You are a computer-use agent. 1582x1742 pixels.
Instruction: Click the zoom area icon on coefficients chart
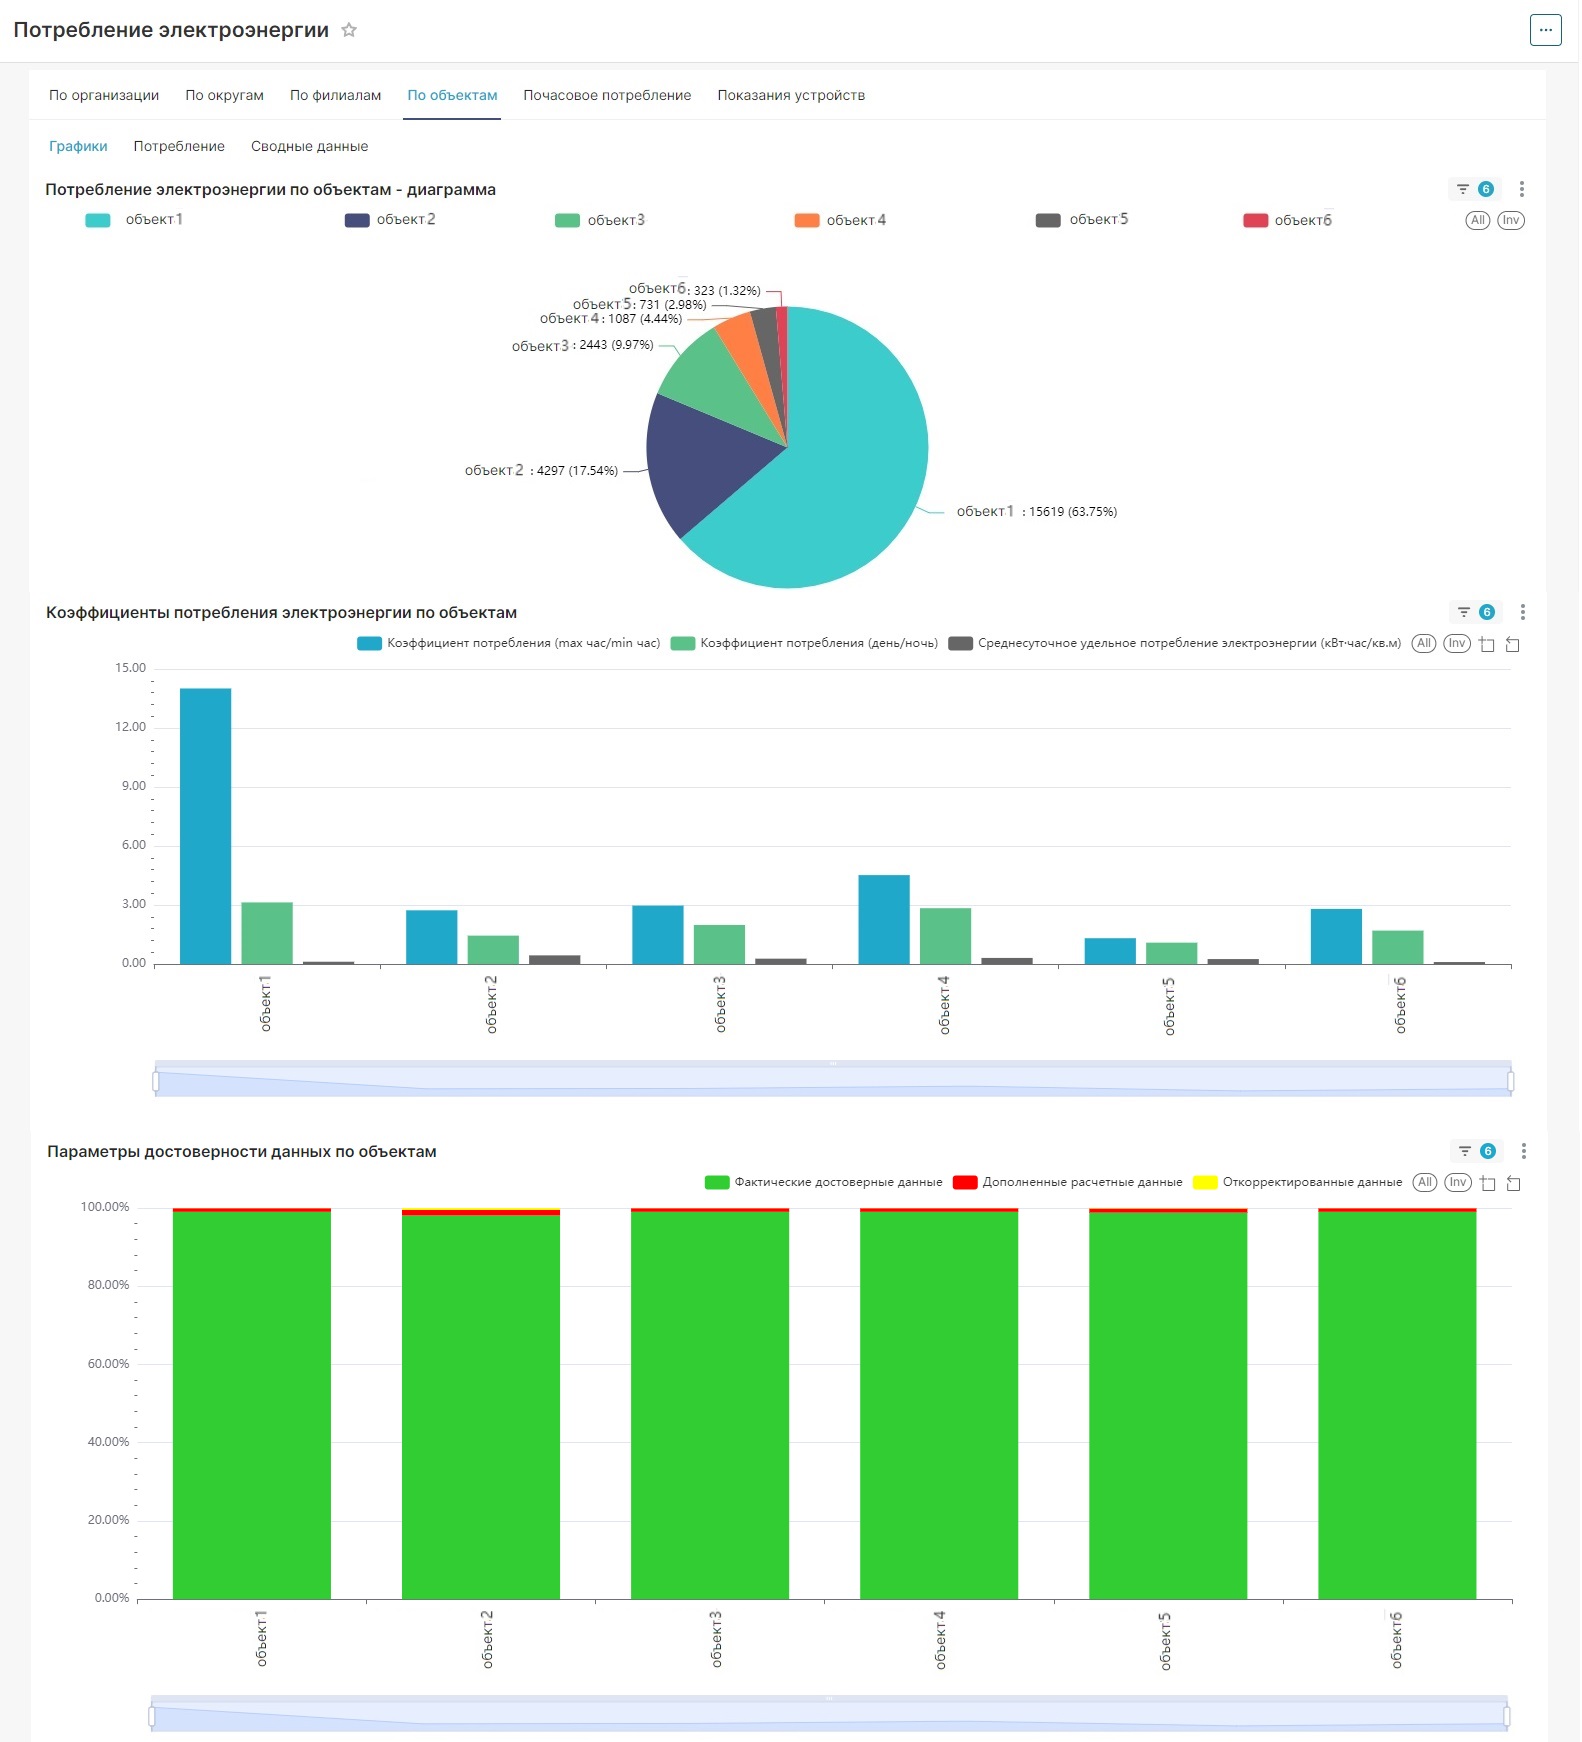pyautogui.click(x=1487, y=645)
